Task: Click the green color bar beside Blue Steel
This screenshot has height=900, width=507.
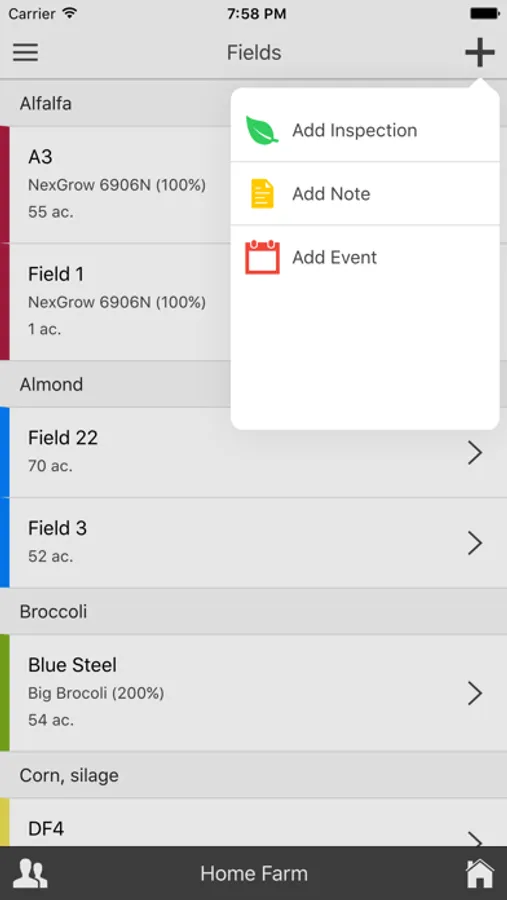Action: pos(5,693)
